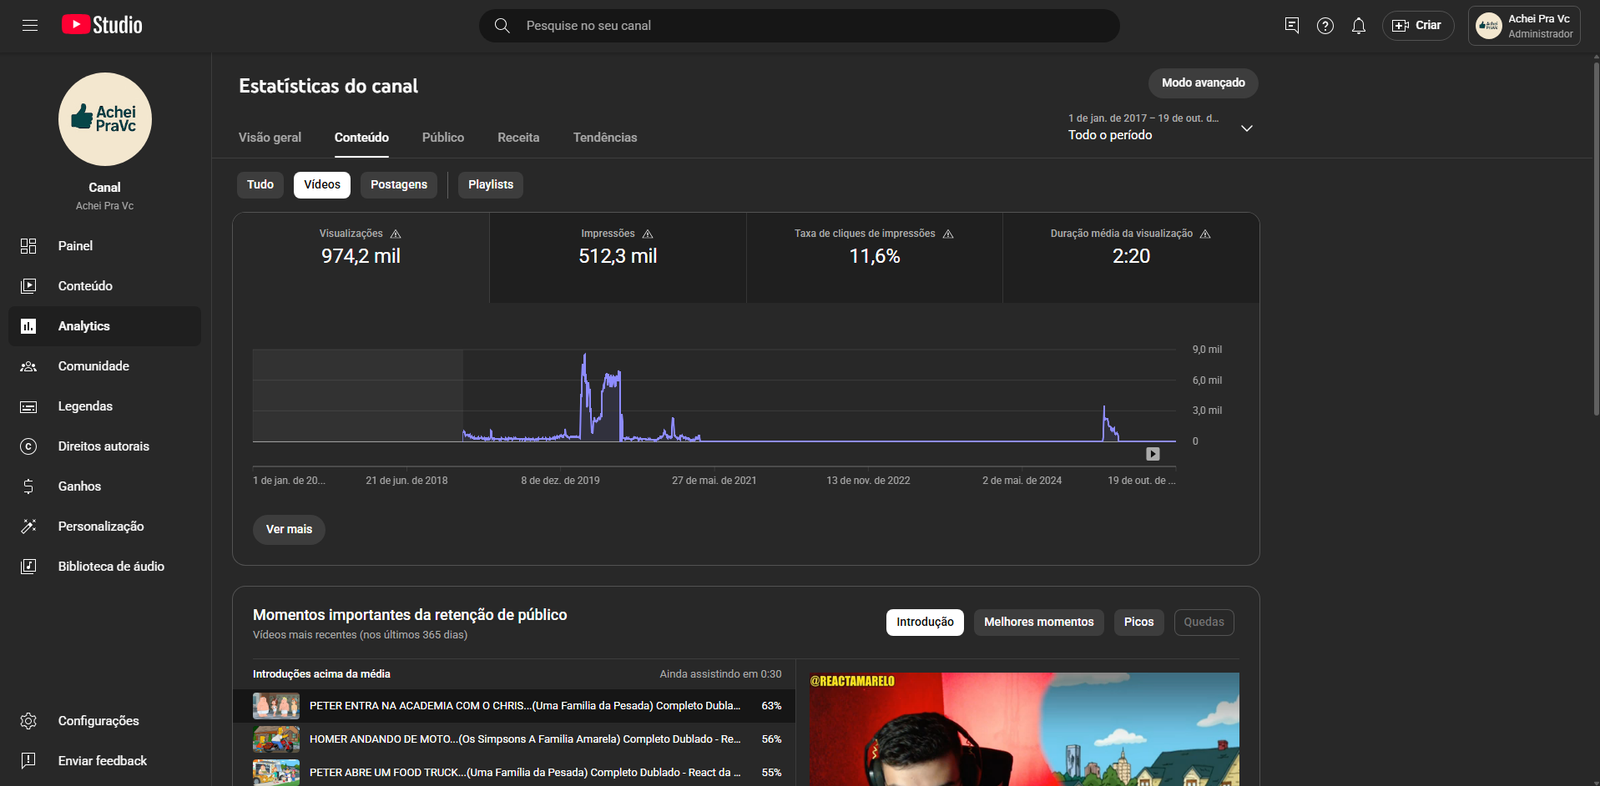
Task: Click the warning icon beside Visualizações
Action: pos(396,234)
